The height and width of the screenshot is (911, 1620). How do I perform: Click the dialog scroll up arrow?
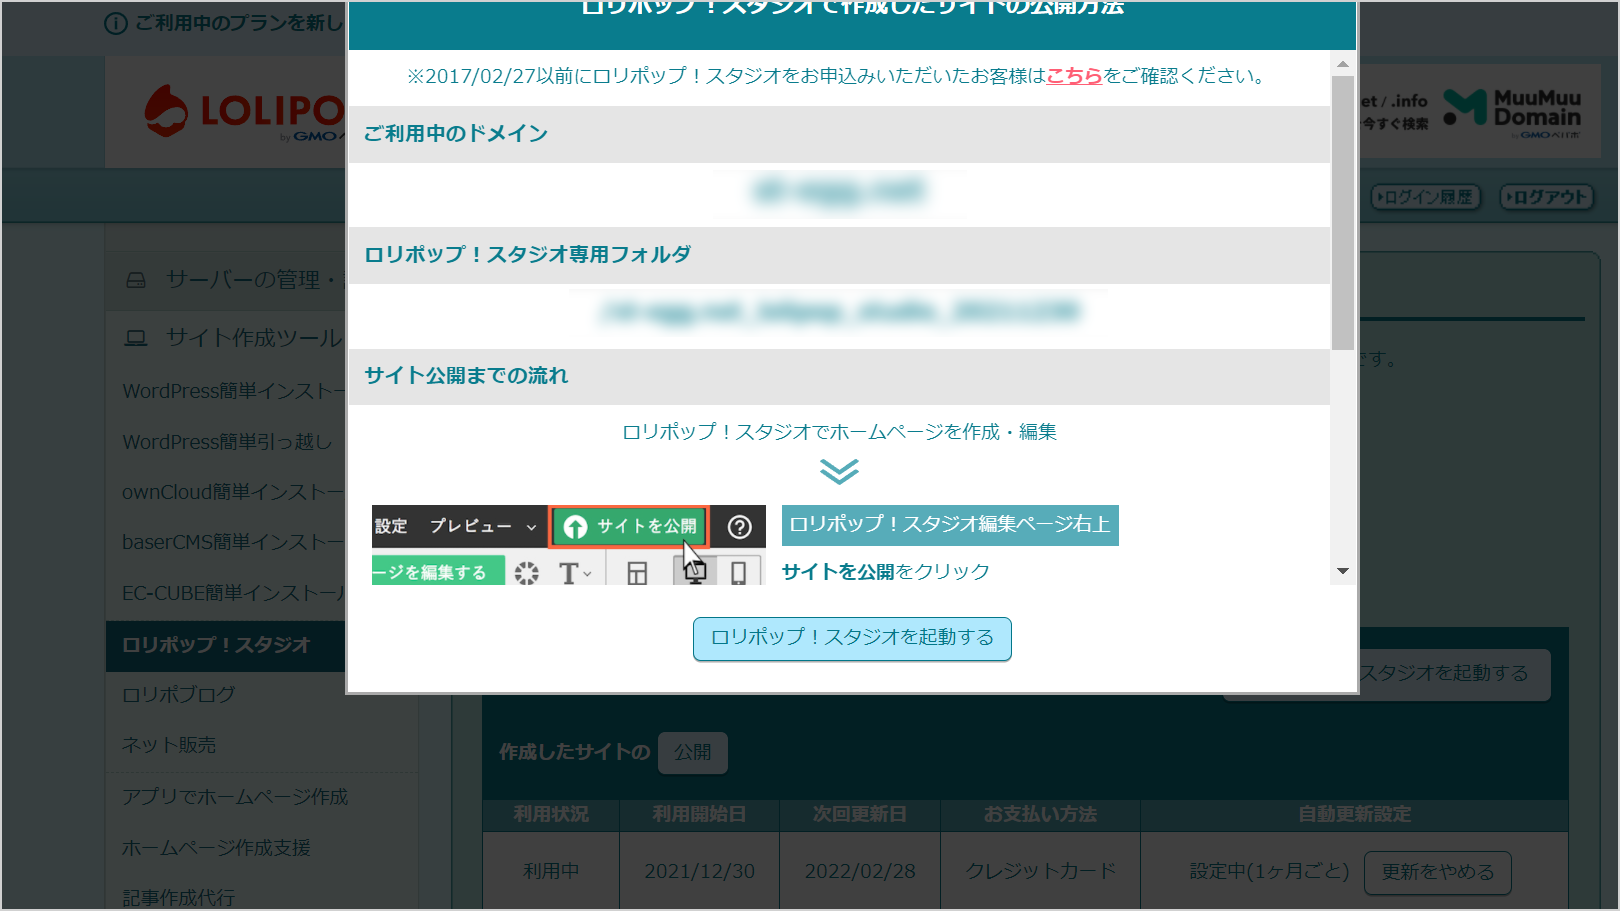click(1343, 64)
